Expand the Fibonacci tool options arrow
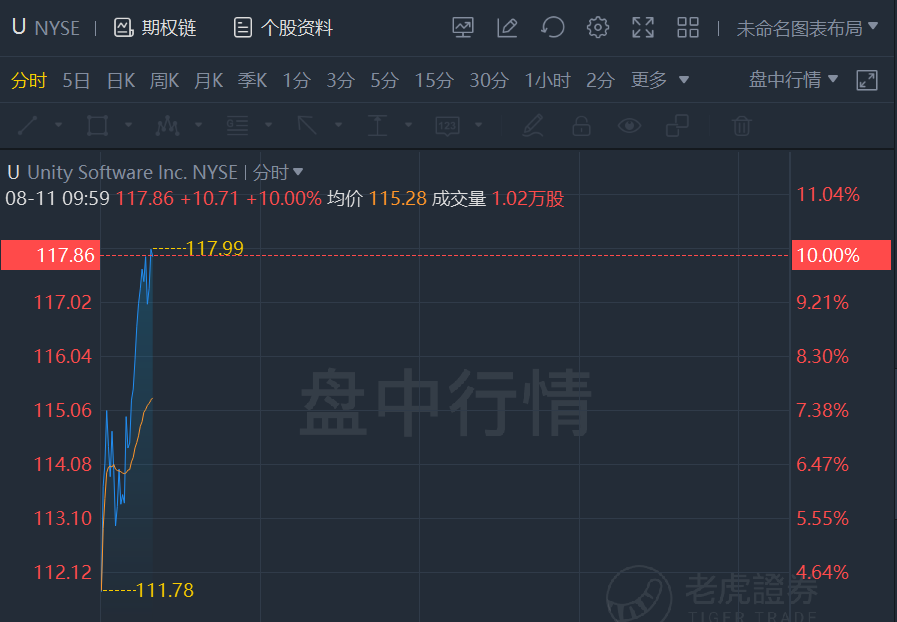The image size is (897, 622). point(268,124)
